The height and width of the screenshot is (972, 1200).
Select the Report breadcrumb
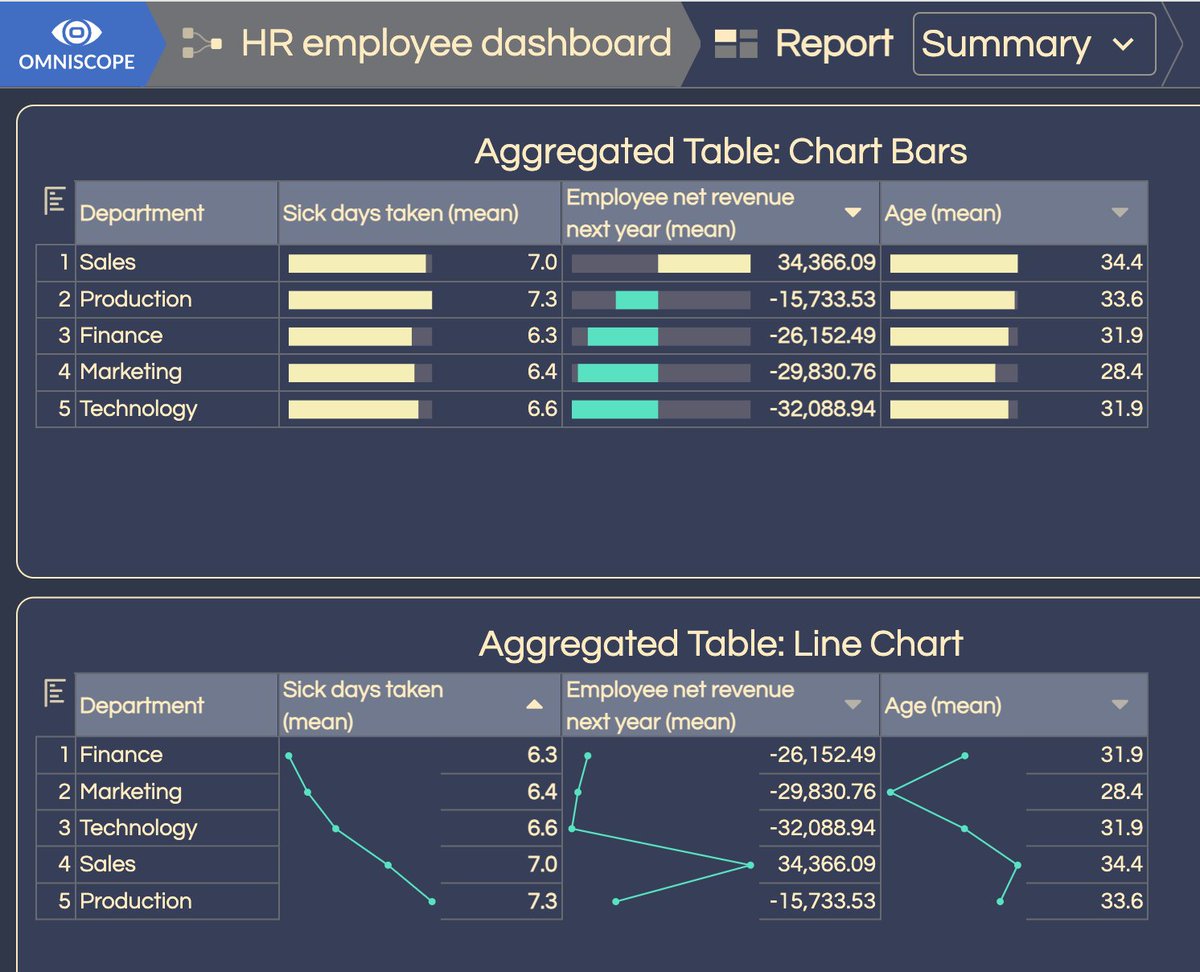point(834,44)
